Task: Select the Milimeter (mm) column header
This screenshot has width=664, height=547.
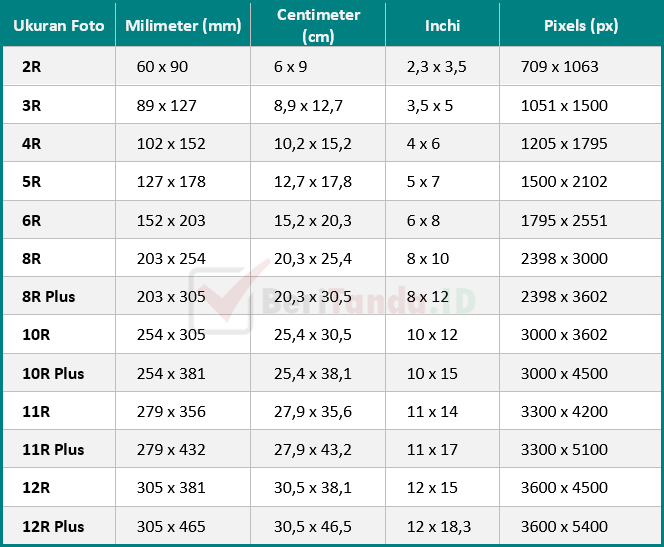Action: (x=183, y=26)
